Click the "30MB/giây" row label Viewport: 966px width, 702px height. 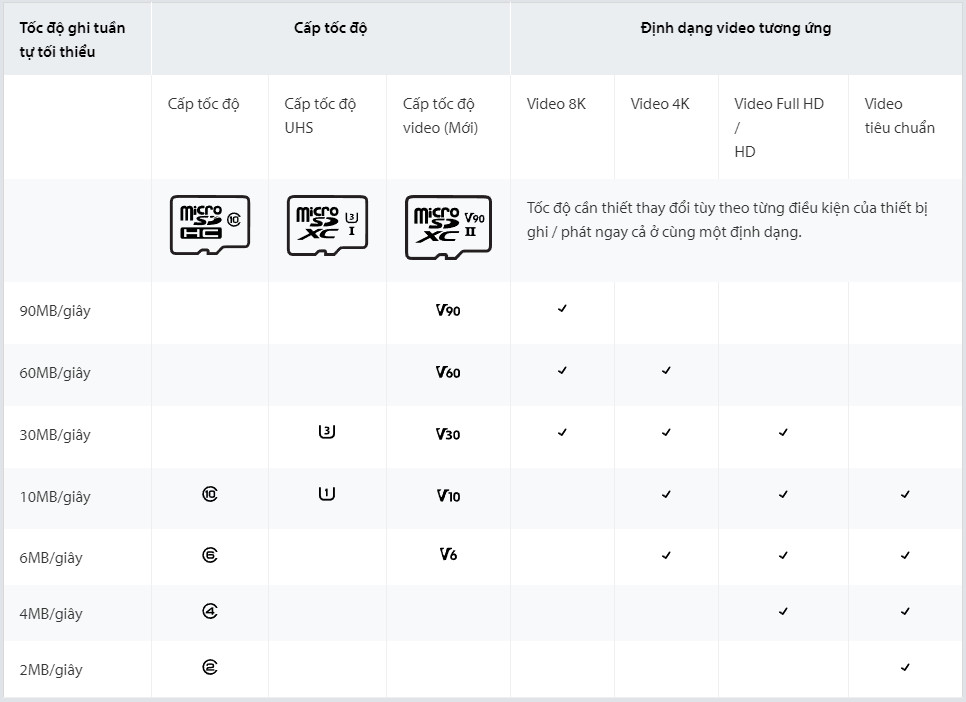pyautogui.click(x=55, y=435)
